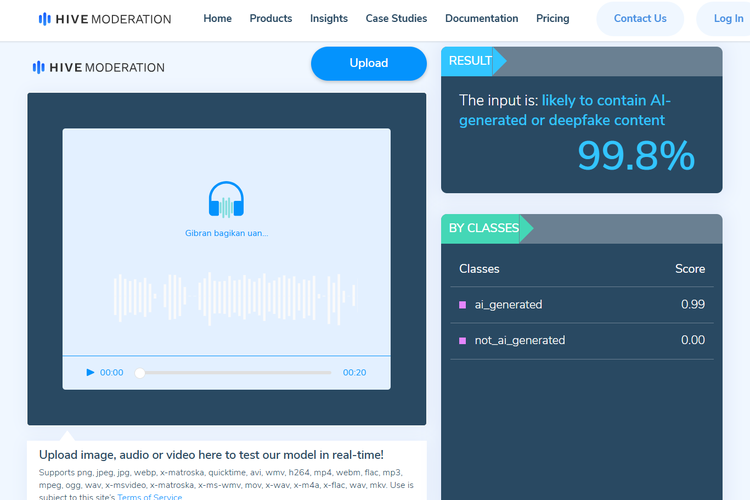Open the Products menu
This screenshot has height=500, width=750.
click(x=271, y=19)
